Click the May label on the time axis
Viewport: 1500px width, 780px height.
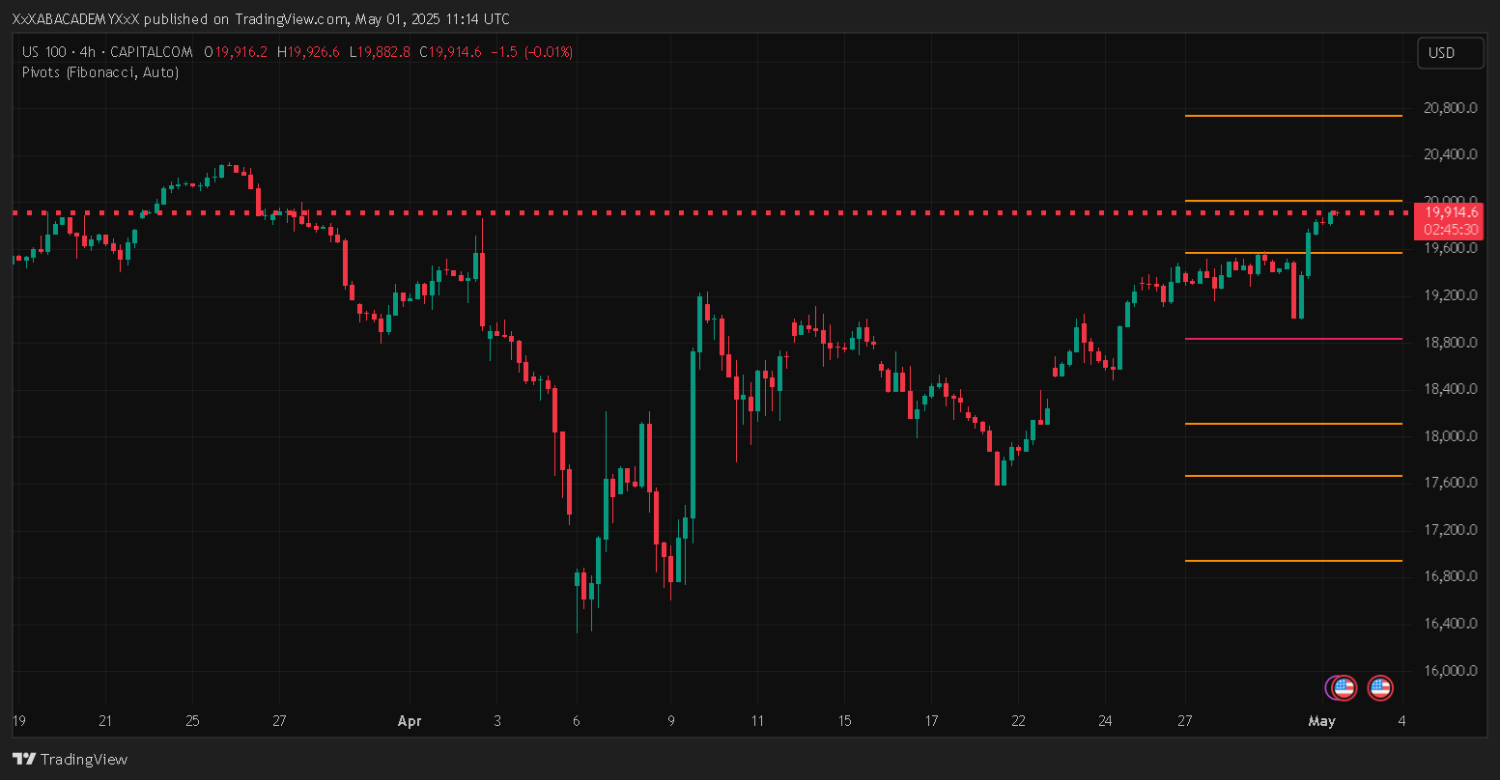[x=1322, y=721]
